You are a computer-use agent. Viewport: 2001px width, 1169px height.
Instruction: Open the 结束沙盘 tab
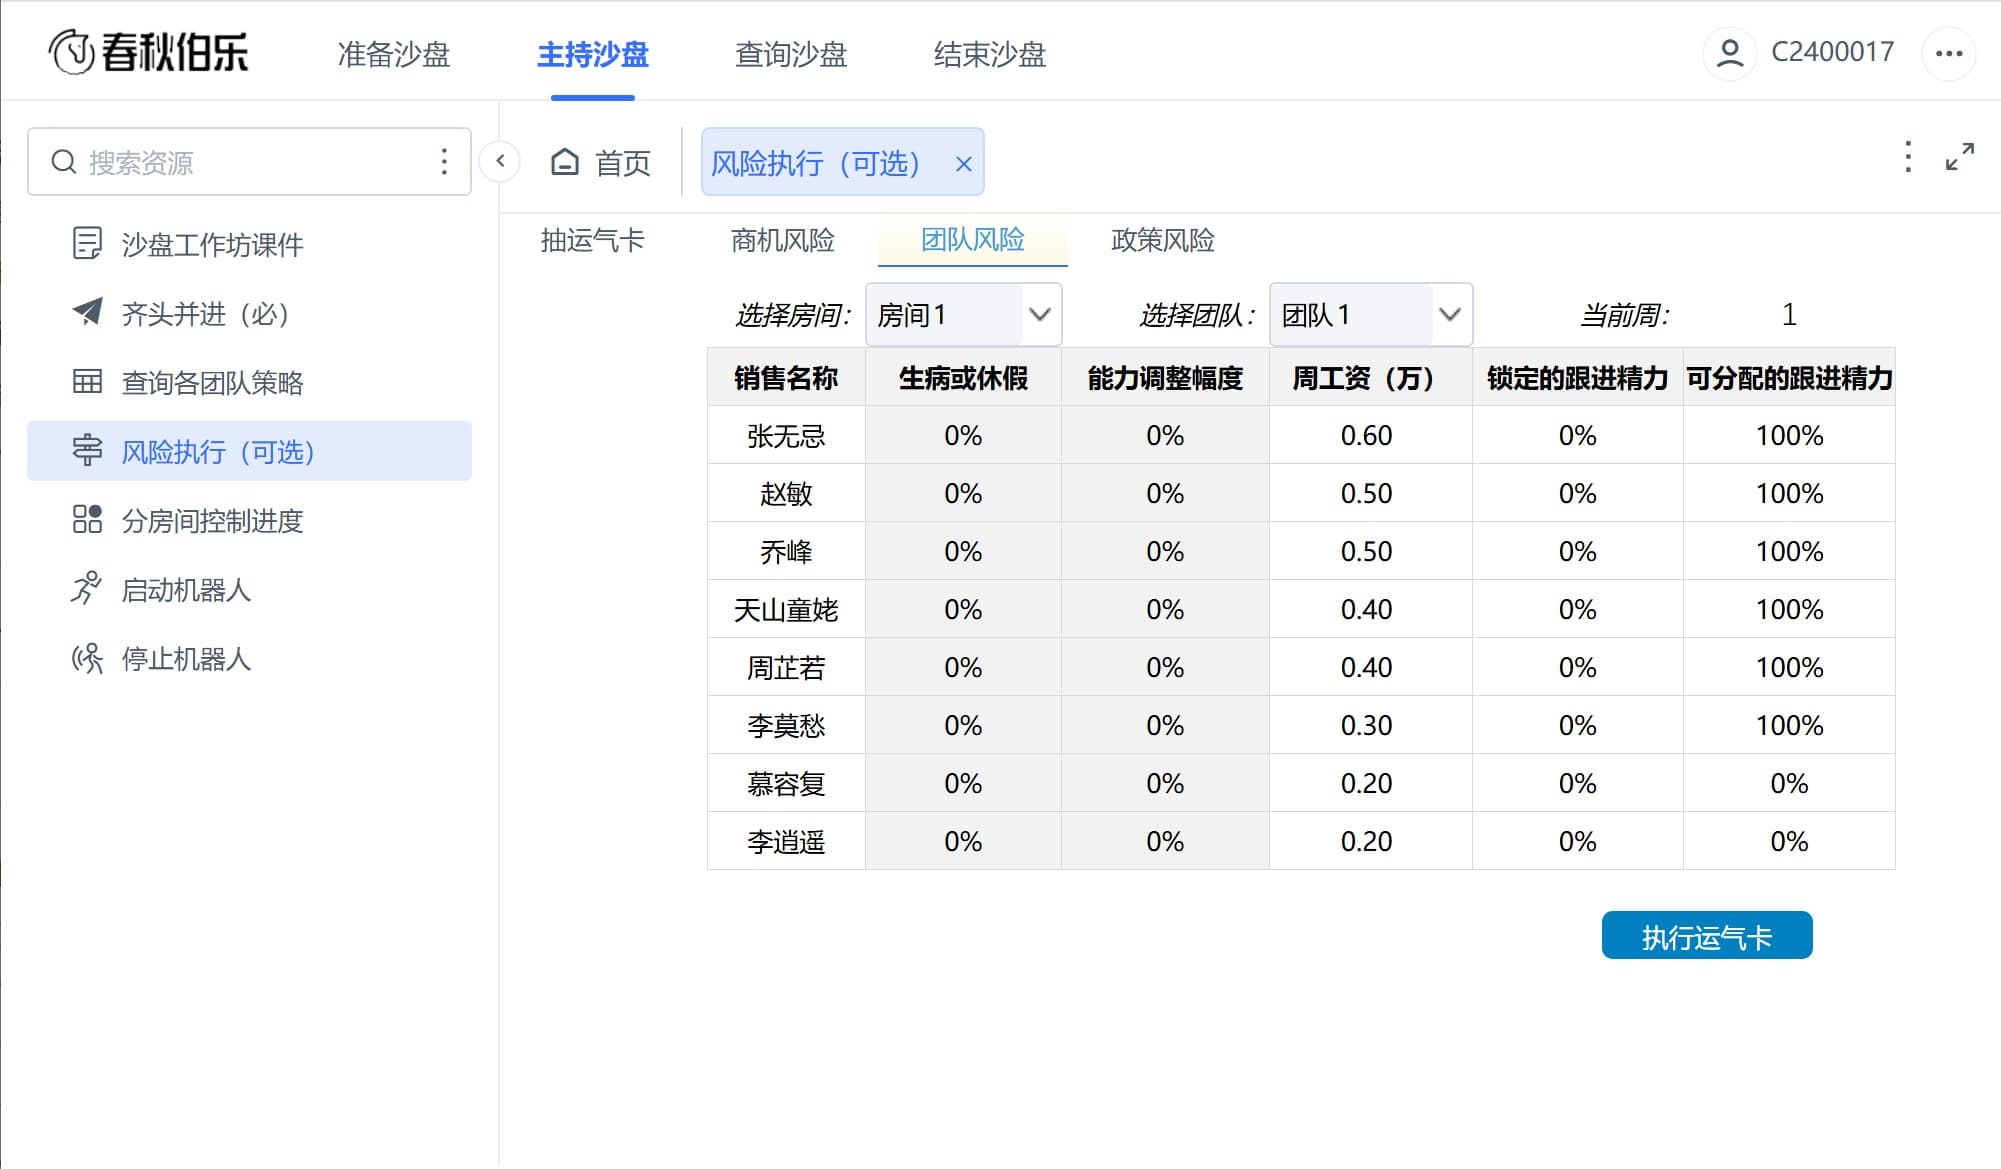tap(990, 54)
